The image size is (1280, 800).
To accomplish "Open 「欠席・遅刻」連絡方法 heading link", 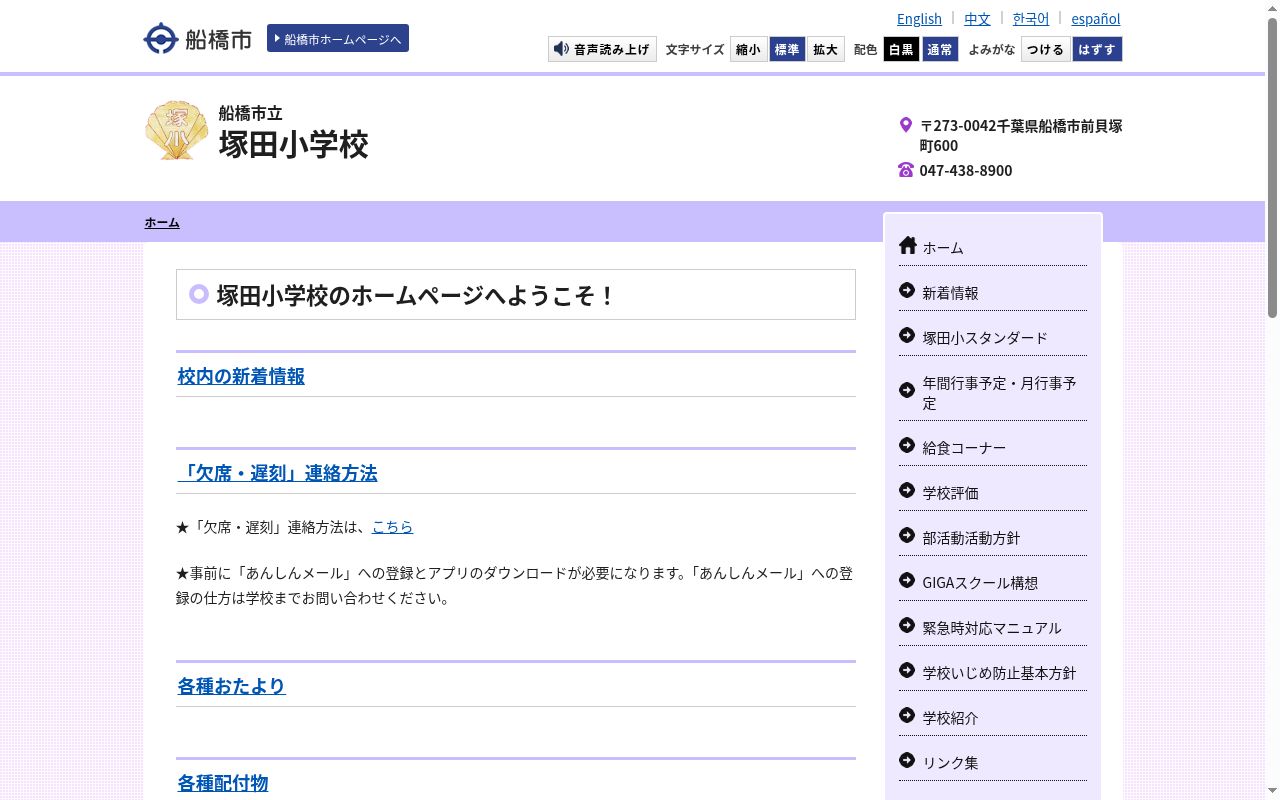I will (277, 473).
